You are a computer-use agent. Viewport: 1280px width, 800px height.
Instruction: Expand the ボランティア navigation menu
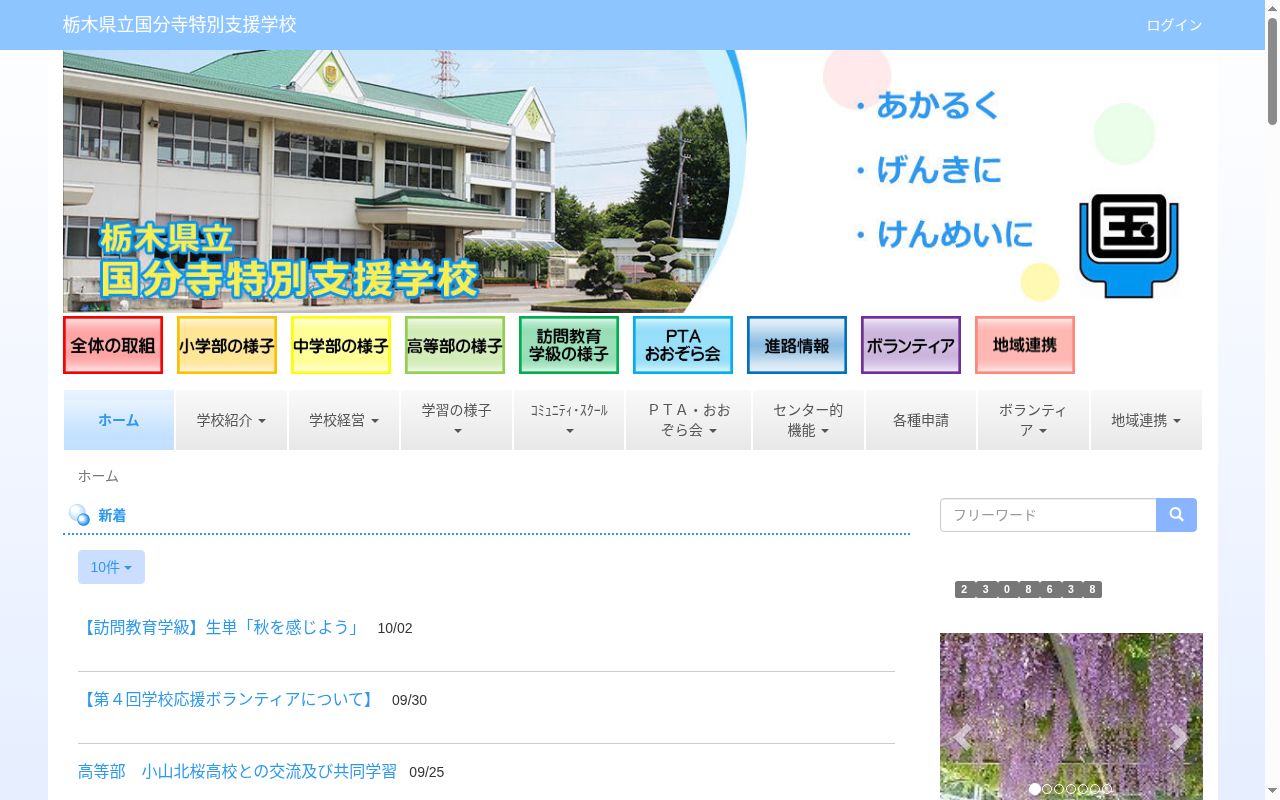tap(1033, 420)
